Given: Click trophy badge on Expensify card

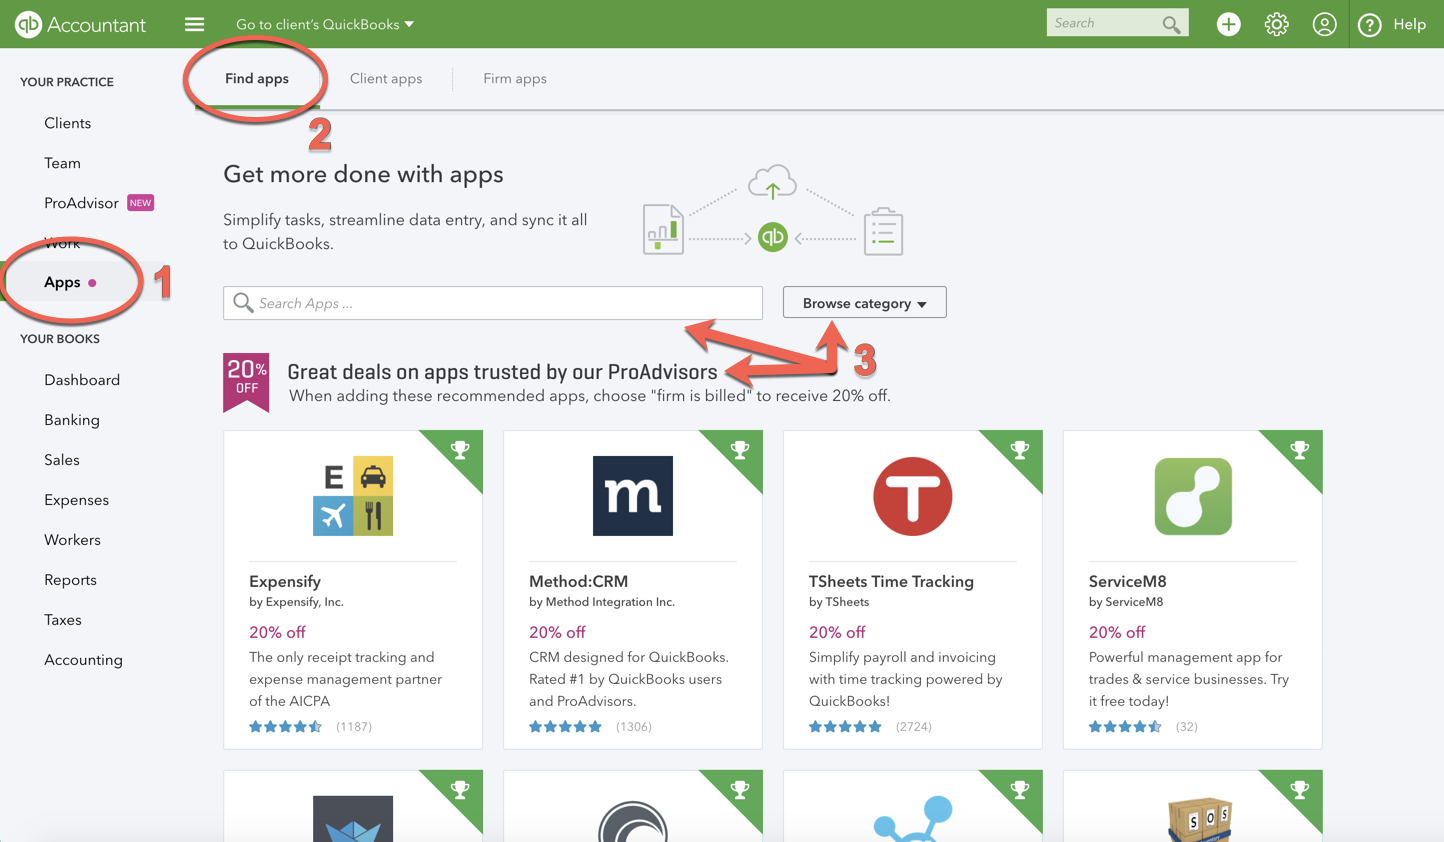Looking at the screenshot, I should (460, 450).
